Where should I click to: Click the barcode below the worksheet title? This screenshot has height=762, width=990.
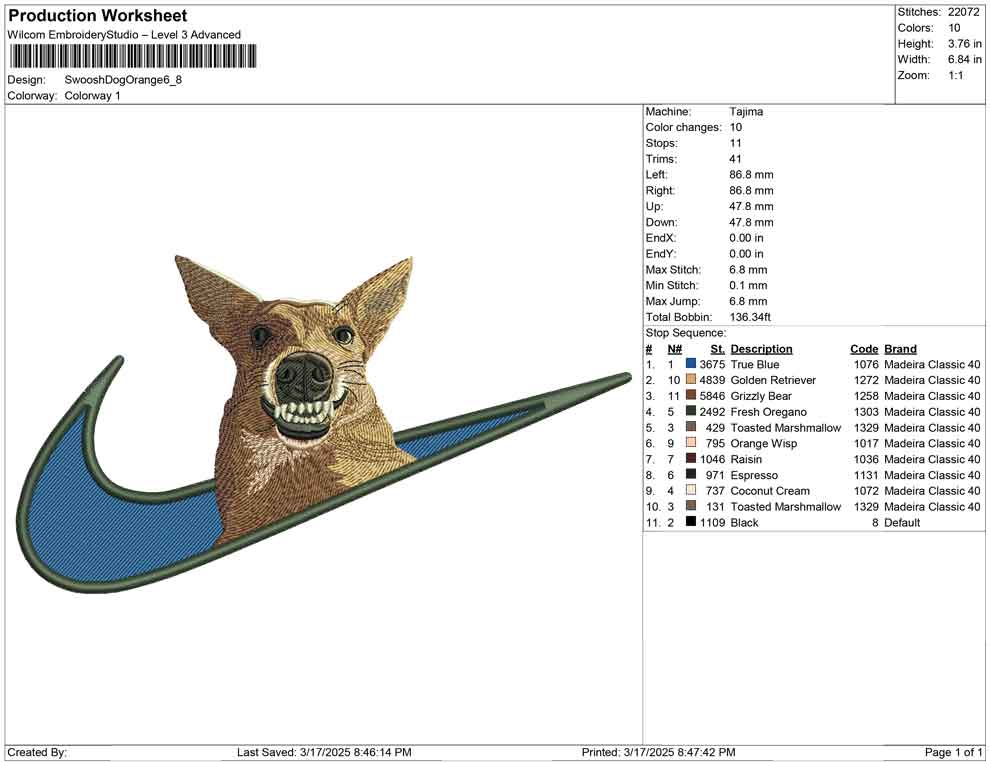(131, 56)
